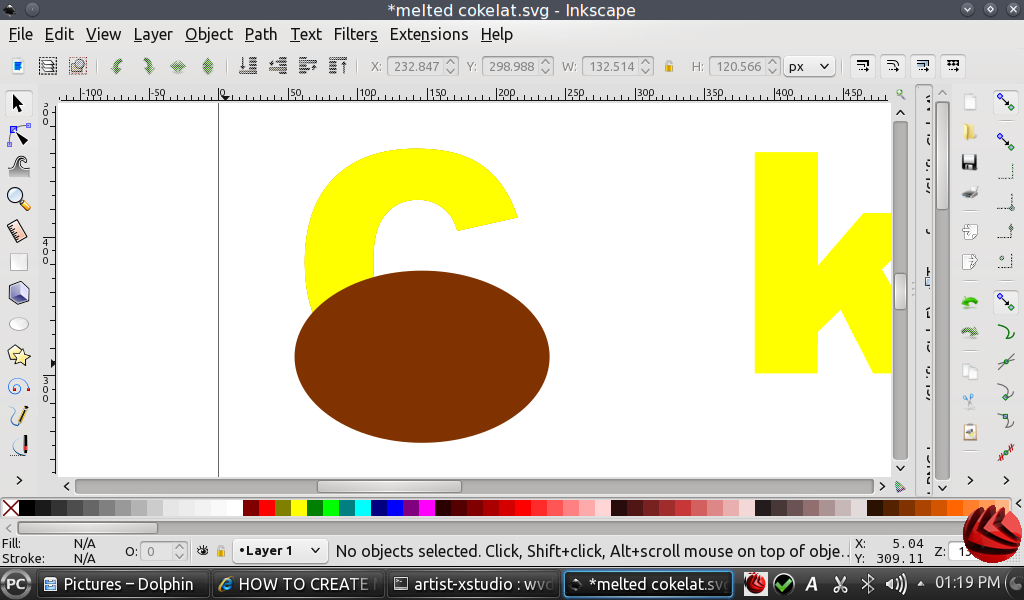Lower selection one step
The width and height of the screenshot is (1024, 600).
point(278,66)
